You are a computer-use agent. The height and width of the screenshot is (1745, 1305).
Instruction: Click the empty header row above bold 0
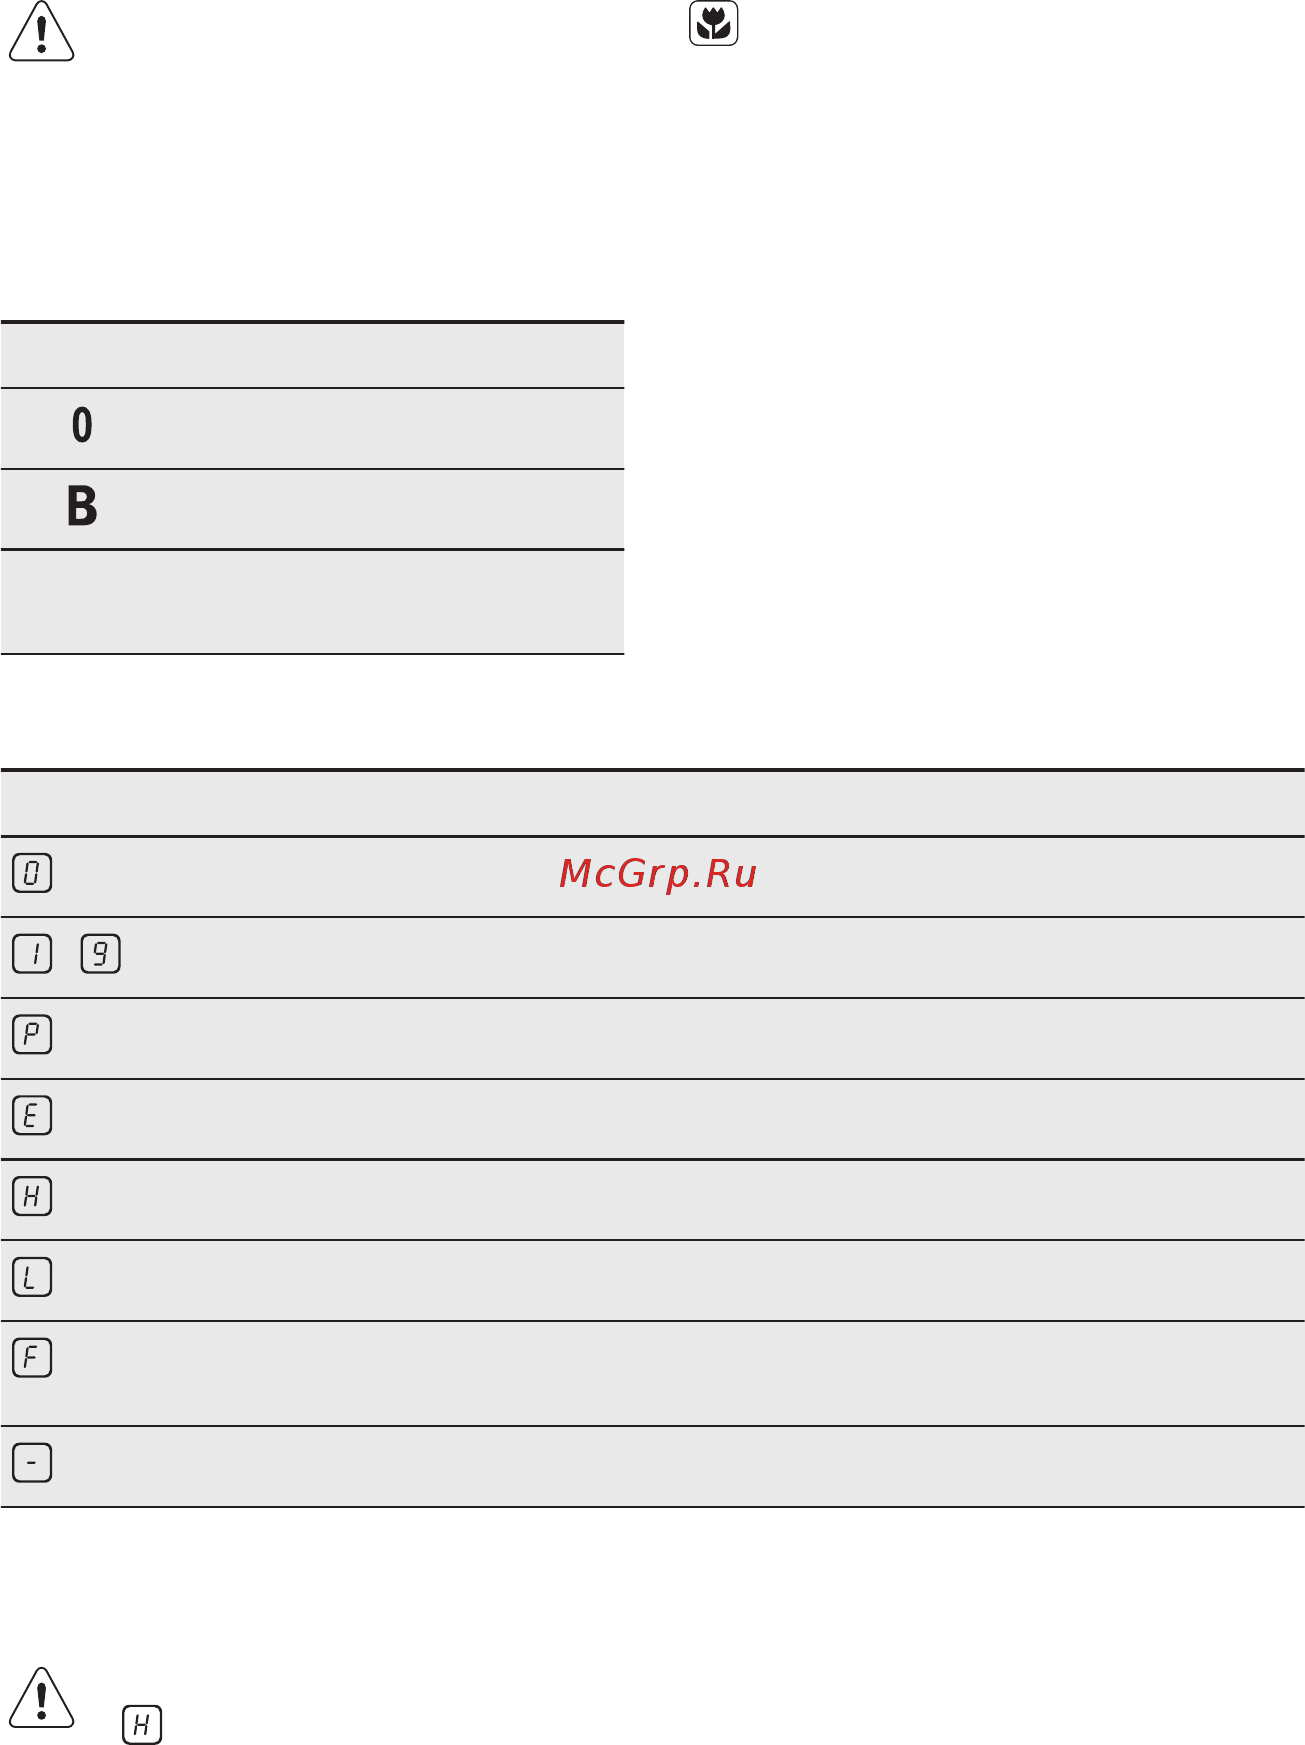(312, 356)
